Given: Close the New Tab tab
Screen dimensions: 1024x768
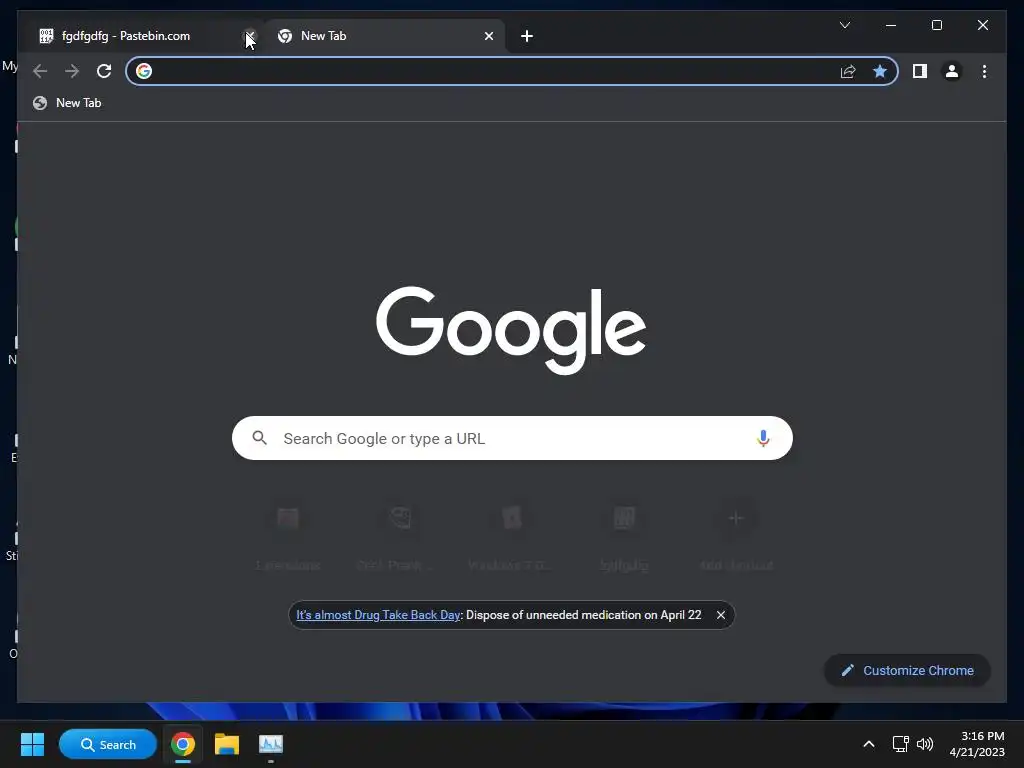Looking at the screenshot, I should coord(488,36).
